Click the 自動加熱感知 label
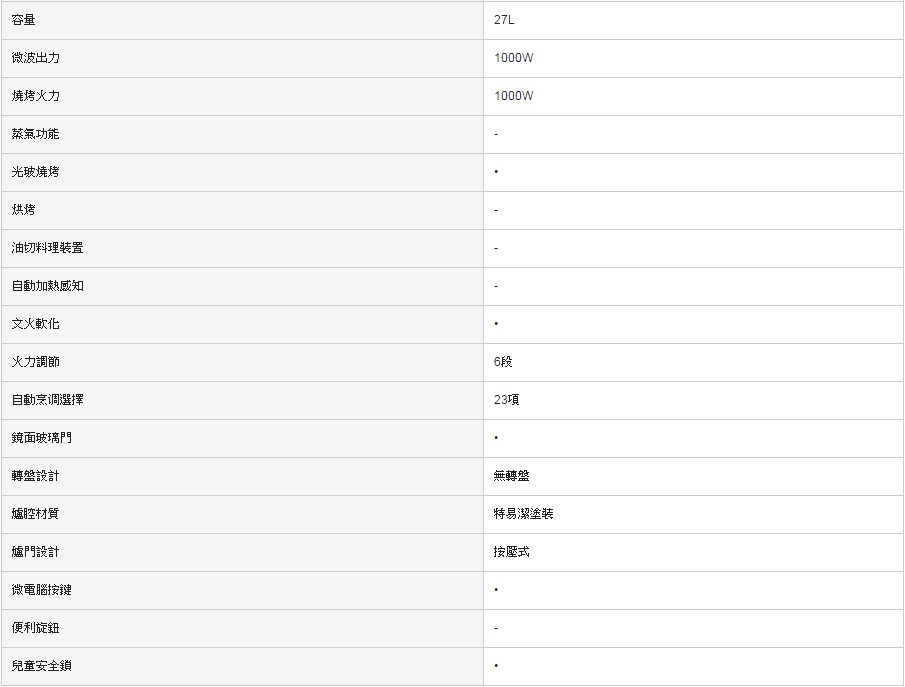The width and height of the screenshot is (905, 687). (48, 286)
